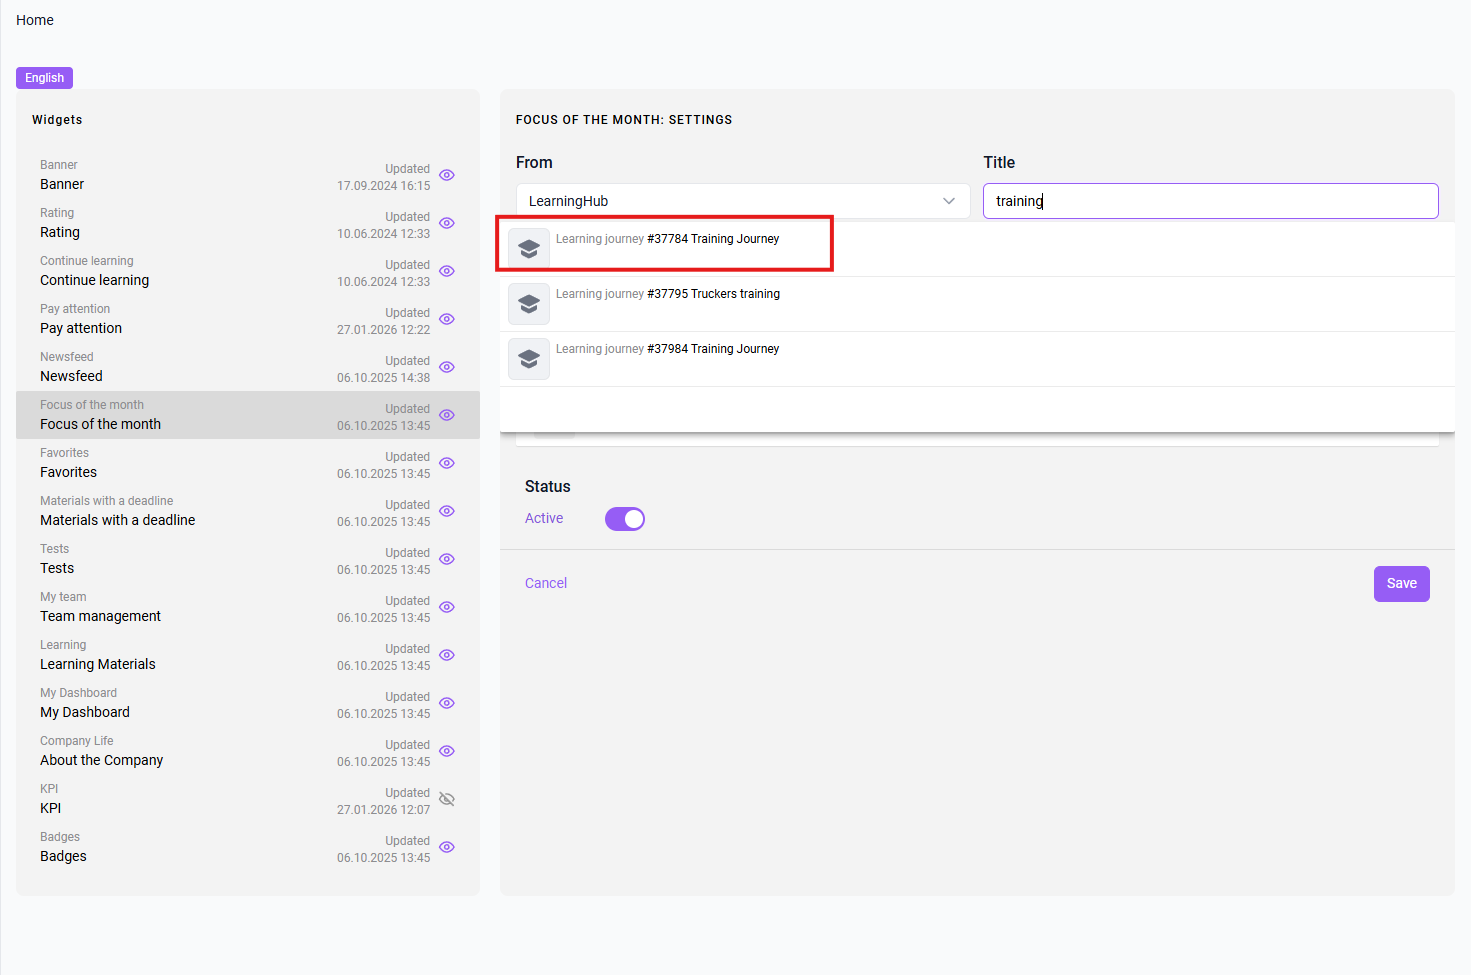Viewport: 1471px width, 975px height.
Task: Click graduation cap icon for Truckers training
Action: 529,304
